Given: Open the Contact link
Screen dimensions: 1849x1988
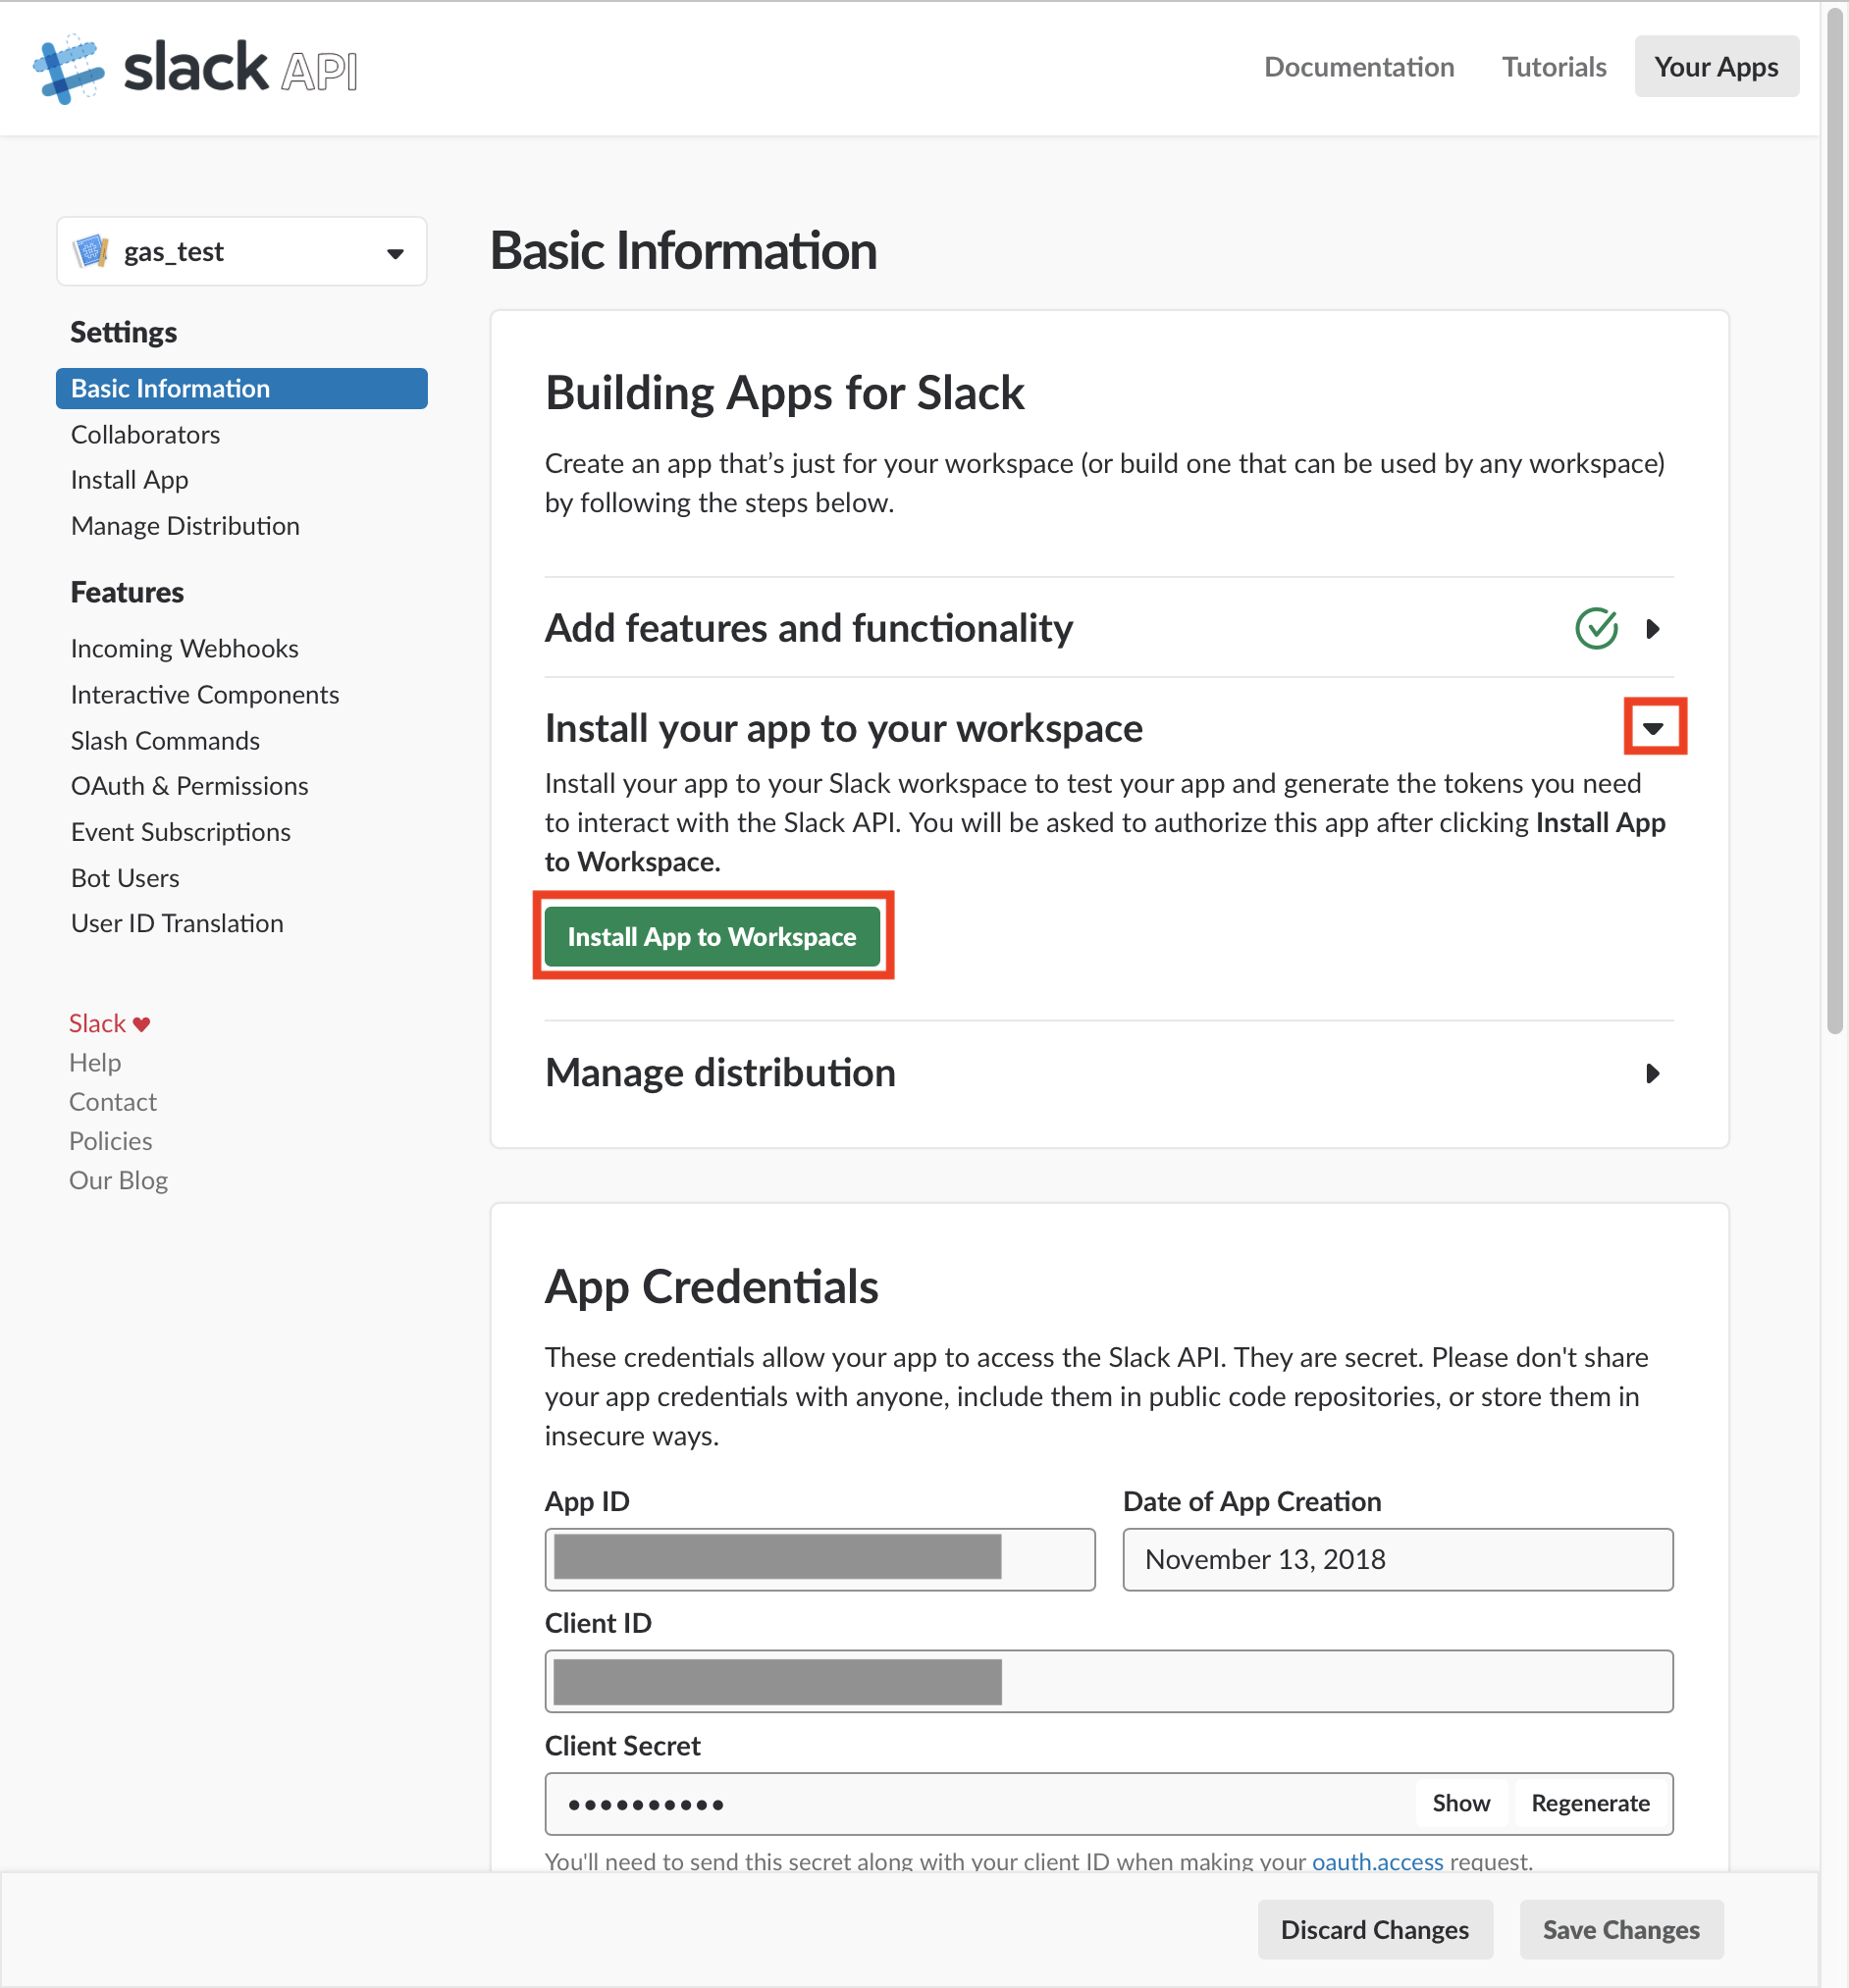Looking at the screenshot, I should [x=113, y=1102].
